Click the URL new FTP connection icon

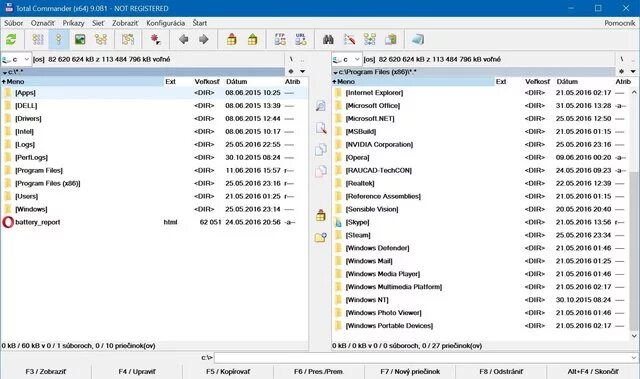(x=301, y=40)
